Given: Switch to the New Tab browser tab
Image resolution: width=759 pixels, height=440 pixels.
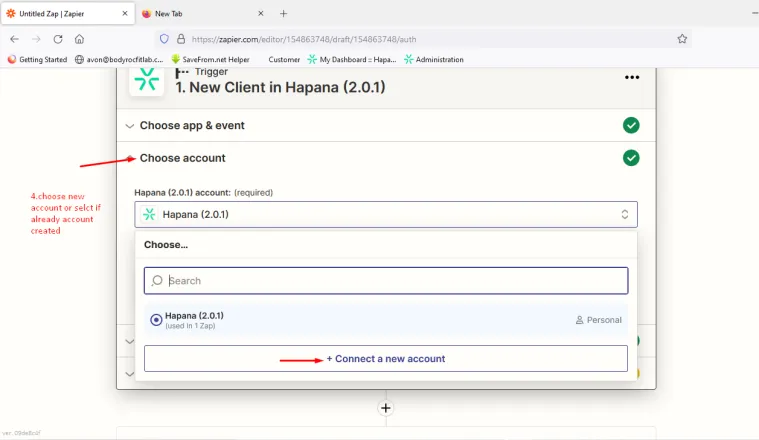Looking at the screenshot, I should point(200,14).
